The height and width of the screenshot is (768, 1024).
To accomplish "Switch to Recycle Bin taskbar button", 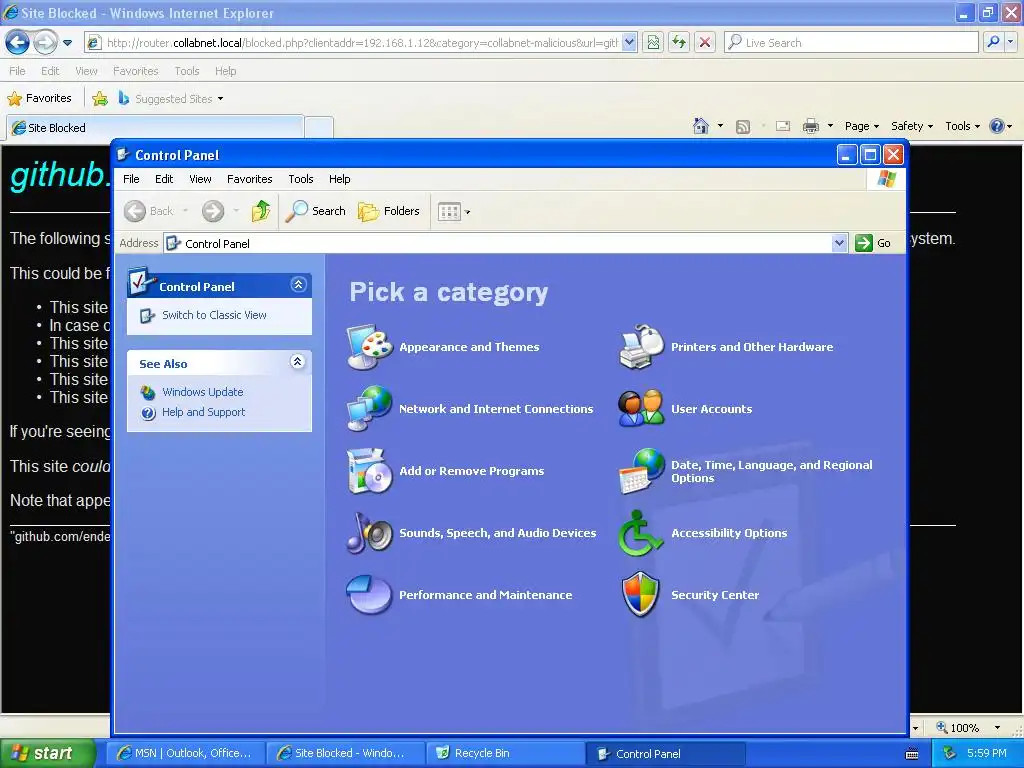I will tap(505, 753).
